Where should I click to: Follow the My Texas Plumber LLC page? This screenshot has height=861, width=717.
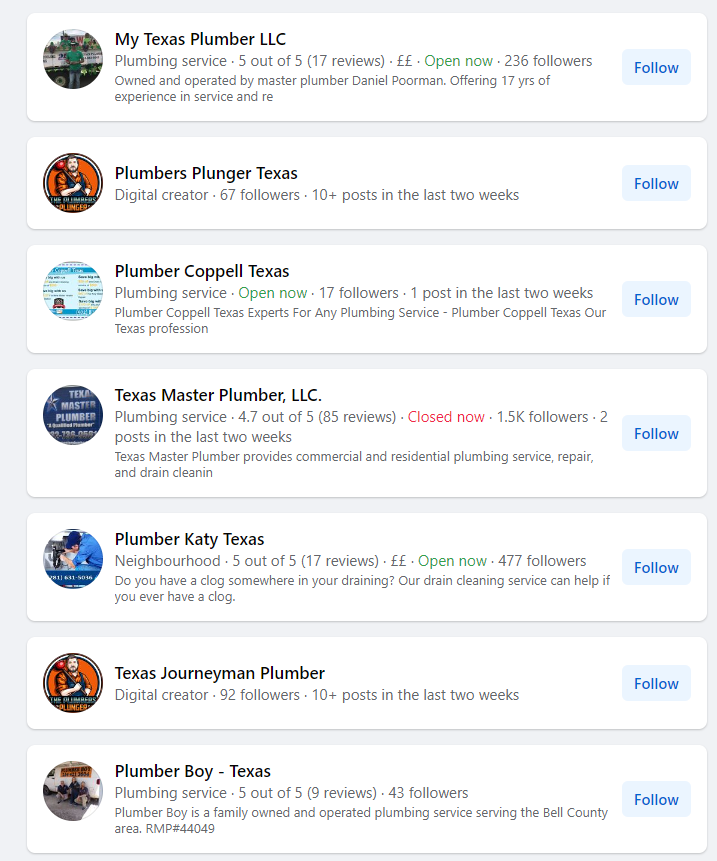655,67
